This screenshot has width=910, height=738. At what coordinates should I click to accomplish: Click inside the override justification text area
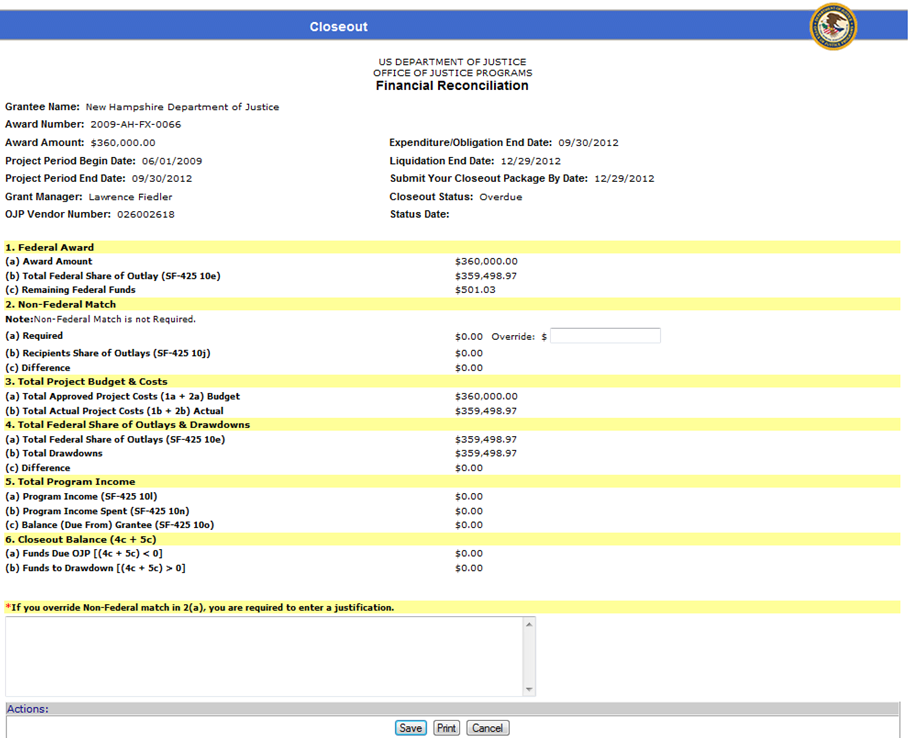click(264, 655)
